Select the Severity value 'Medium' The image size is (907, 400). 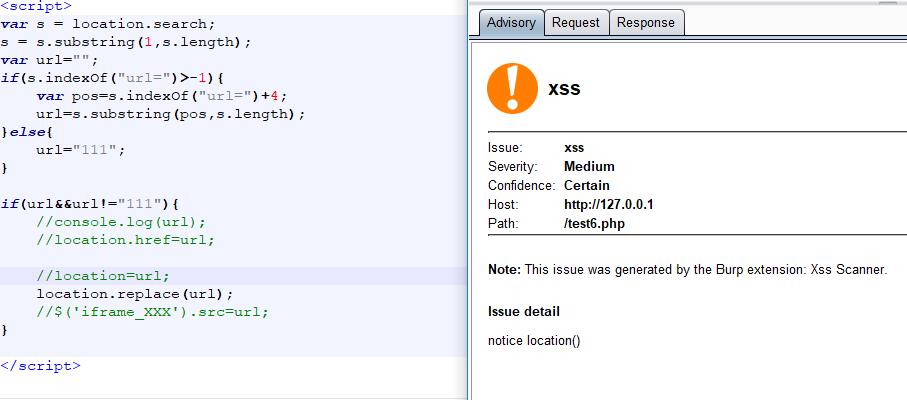pyautogui.click(x=589, y=167)
